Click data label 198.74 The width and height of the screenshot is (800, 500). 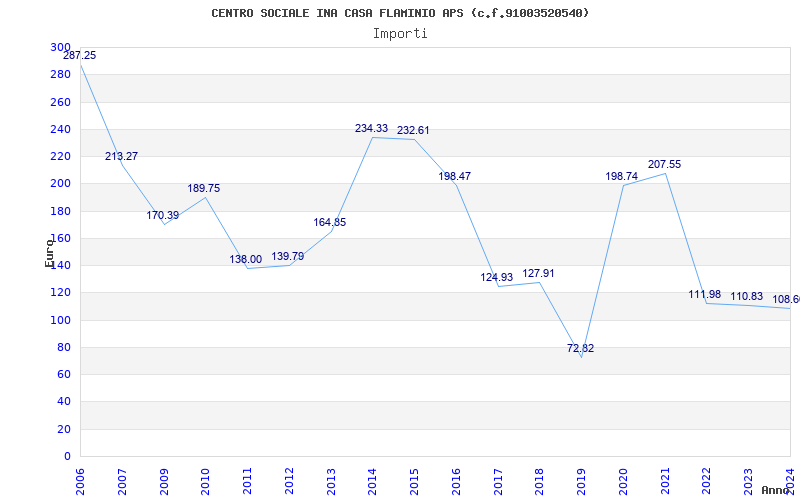point(621,177)
